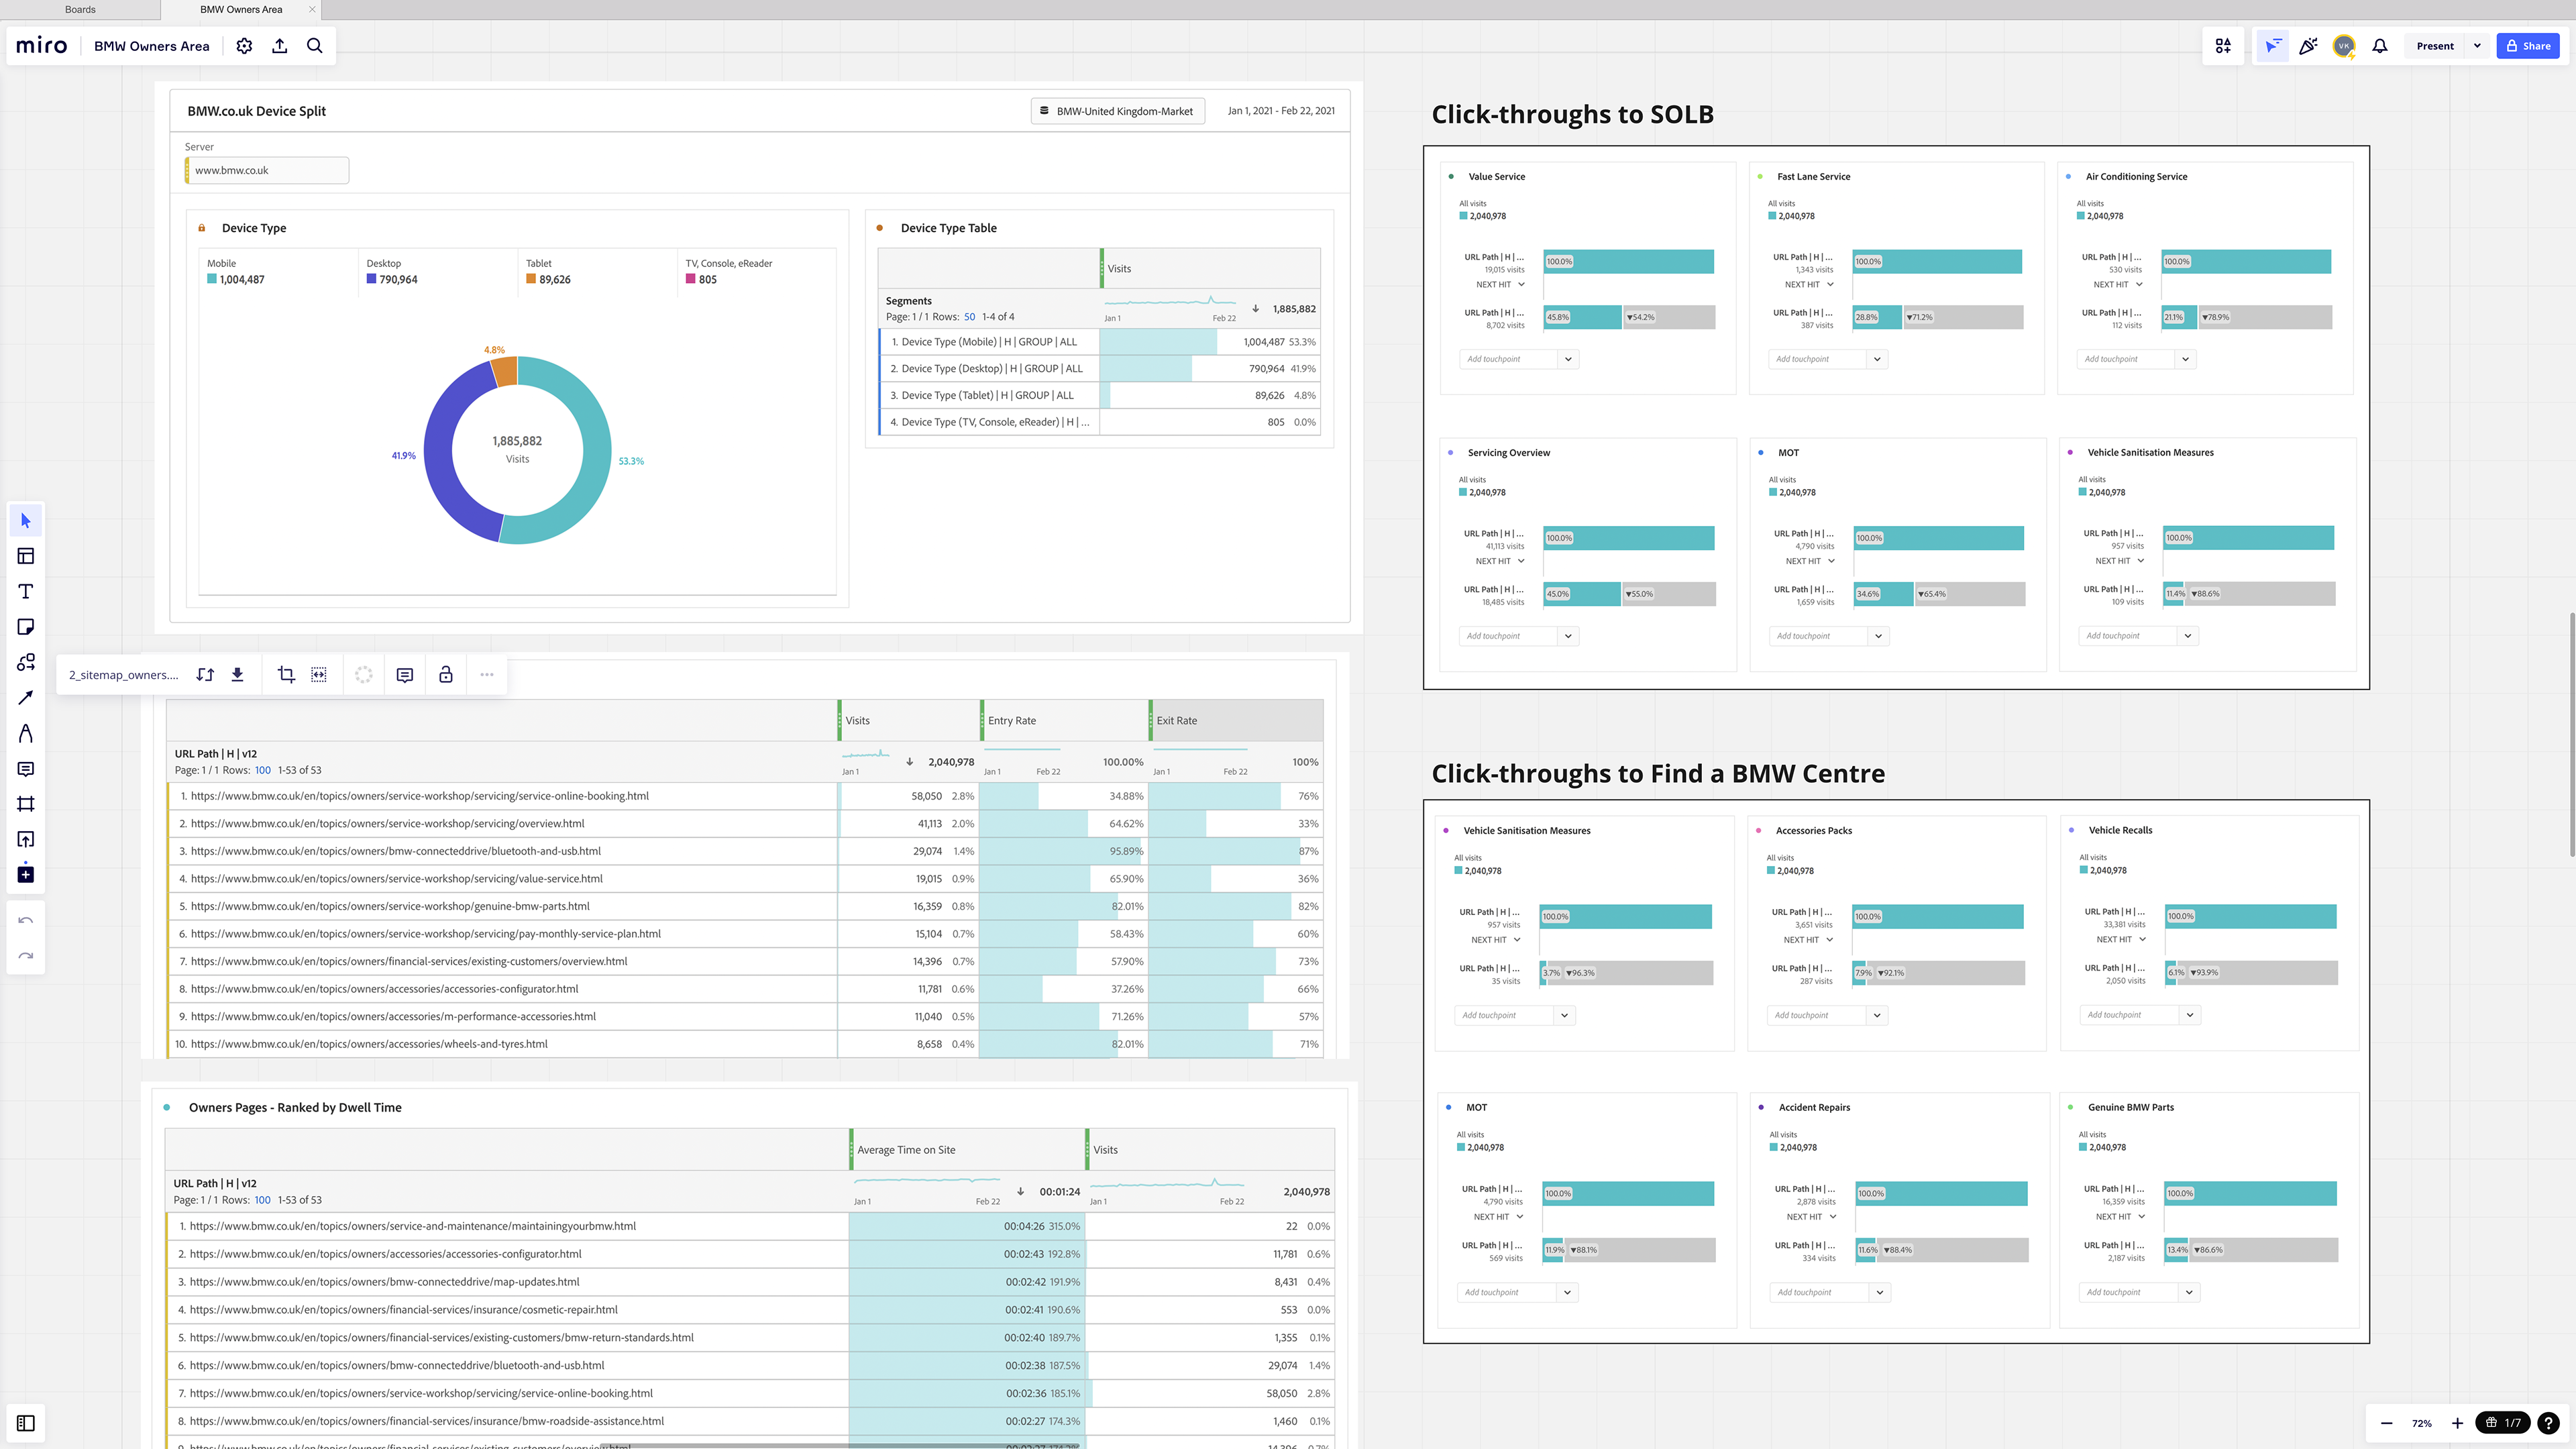Download the selected image
The width and height of the screenshot is (2576, 1449).
[x=237, y=675]
